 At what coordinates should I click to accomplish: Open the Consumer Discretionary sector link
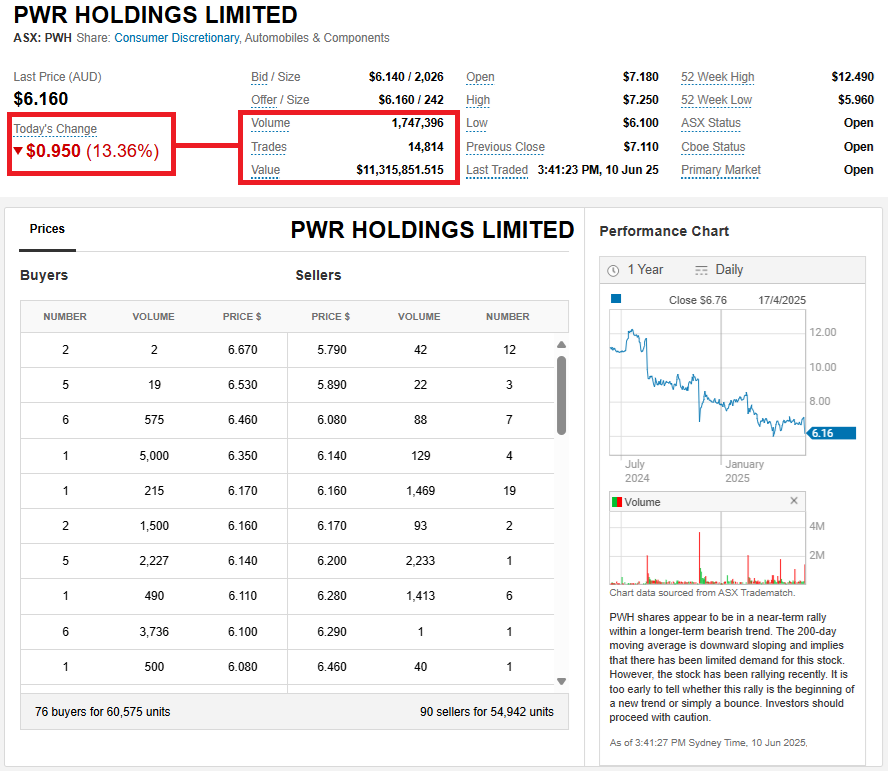176,38
